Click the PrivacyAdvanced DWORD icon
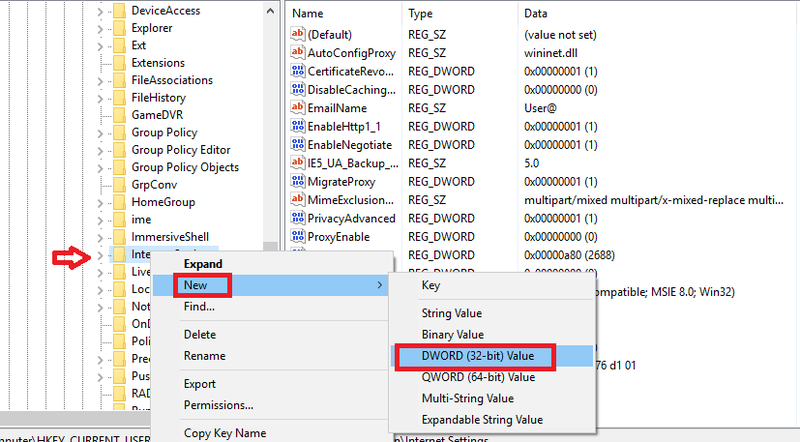800x442 pixels. click(298, 218)
